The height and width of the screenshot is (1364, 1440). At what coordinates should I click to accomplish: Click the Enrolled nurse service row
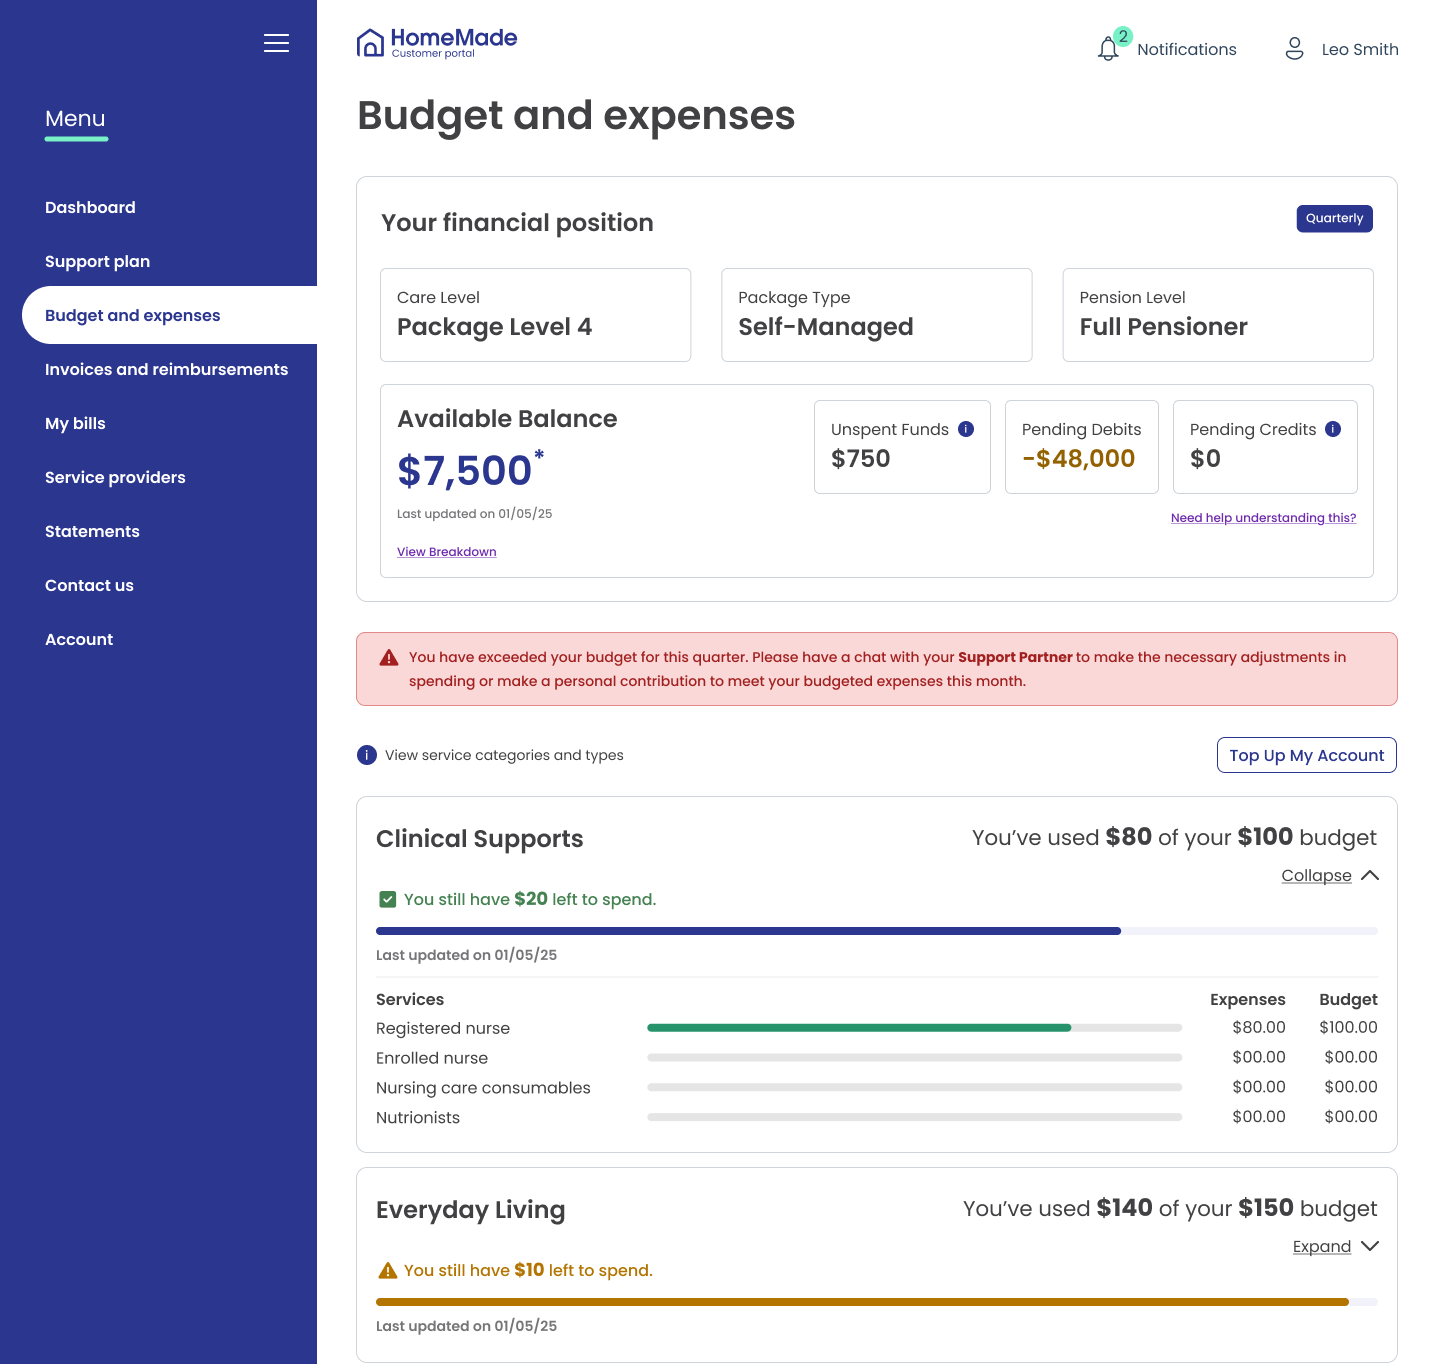(x=876, y=1058)
